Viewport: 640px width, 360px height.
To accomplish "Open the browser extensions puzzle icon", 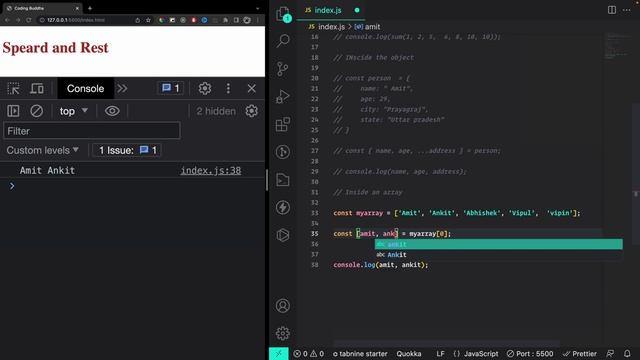I will (225, 20).
